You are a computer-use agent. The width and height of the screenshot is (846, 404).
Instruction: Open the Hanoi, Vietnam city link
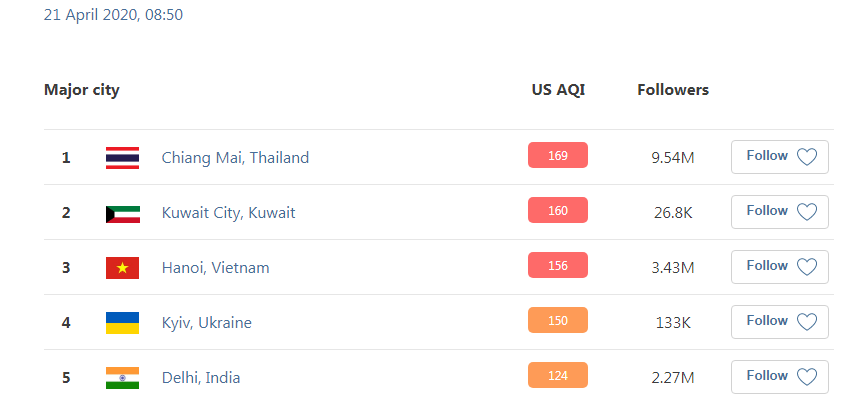215,267
